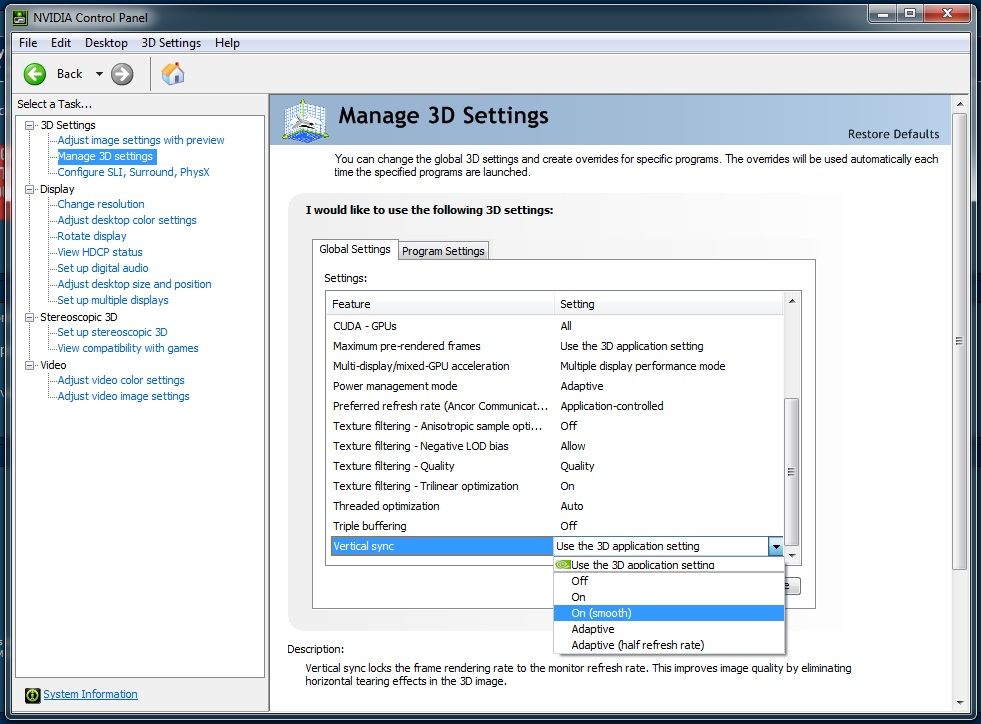The image size is (981, 724).
Task: Click the Restore Defaults link
Action: click(x=893, y=134)
